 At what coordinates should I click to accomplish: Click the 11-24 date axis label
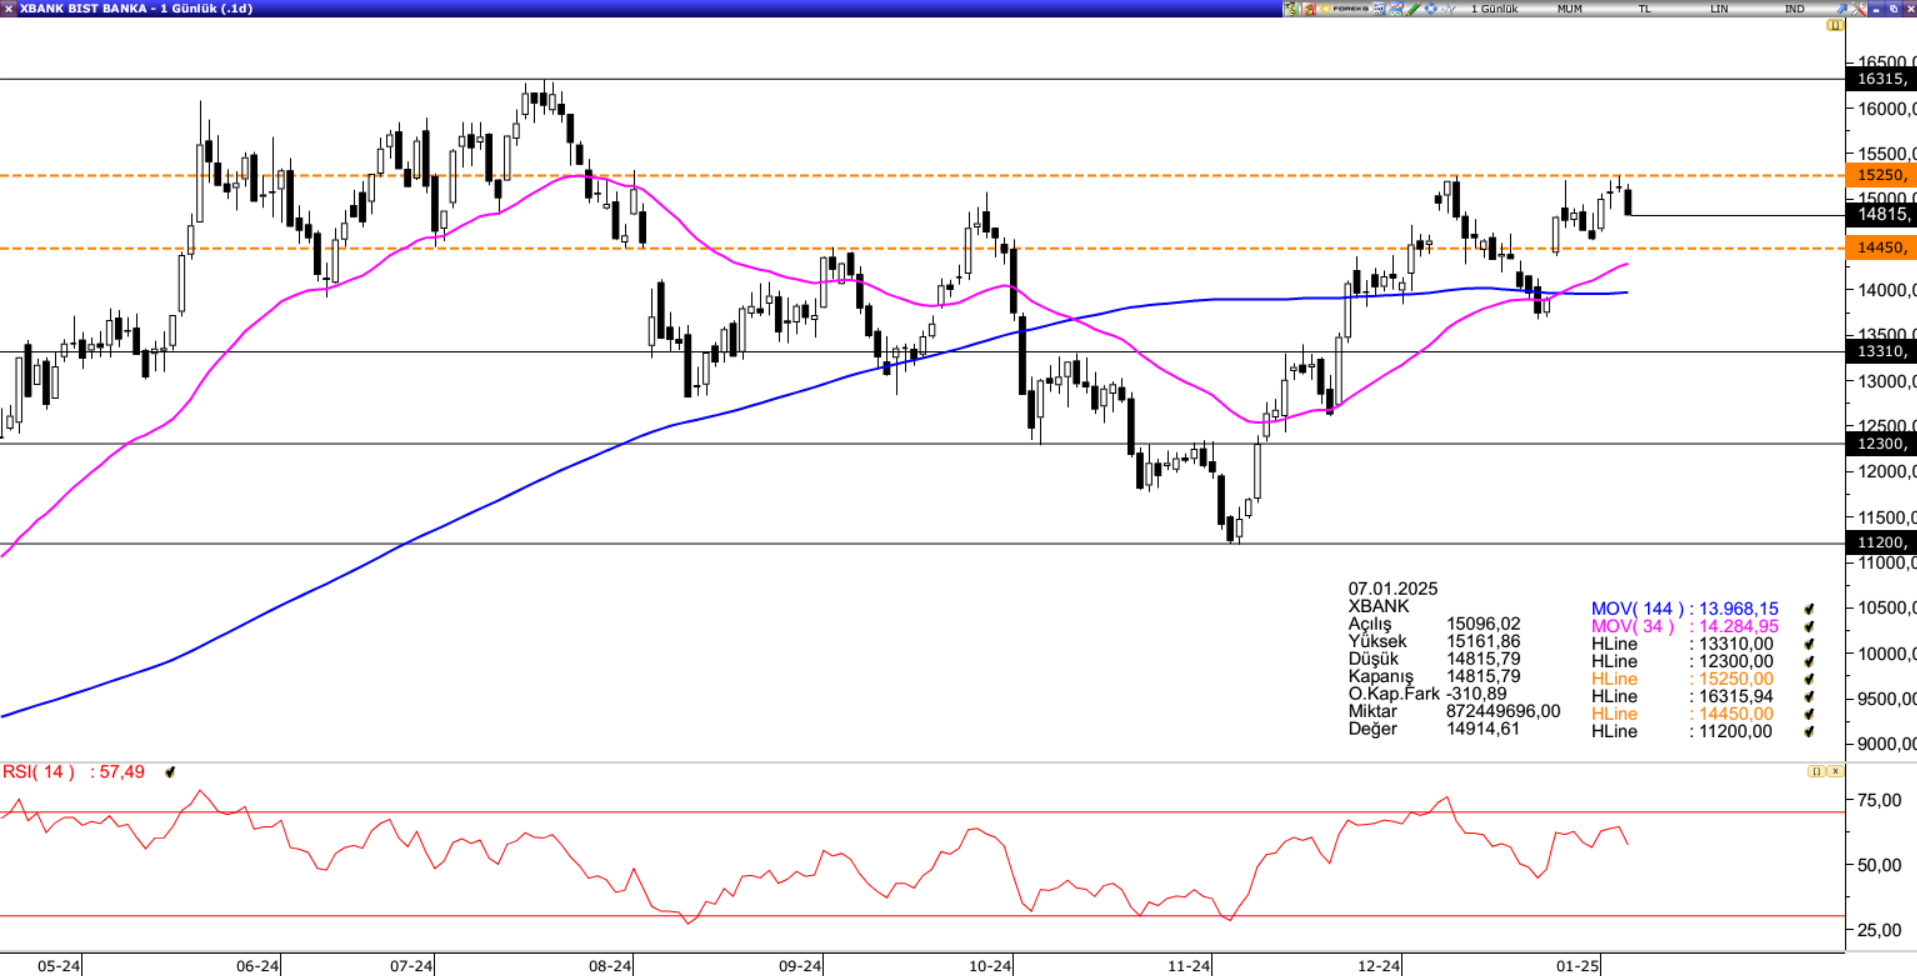[1189, 966]
